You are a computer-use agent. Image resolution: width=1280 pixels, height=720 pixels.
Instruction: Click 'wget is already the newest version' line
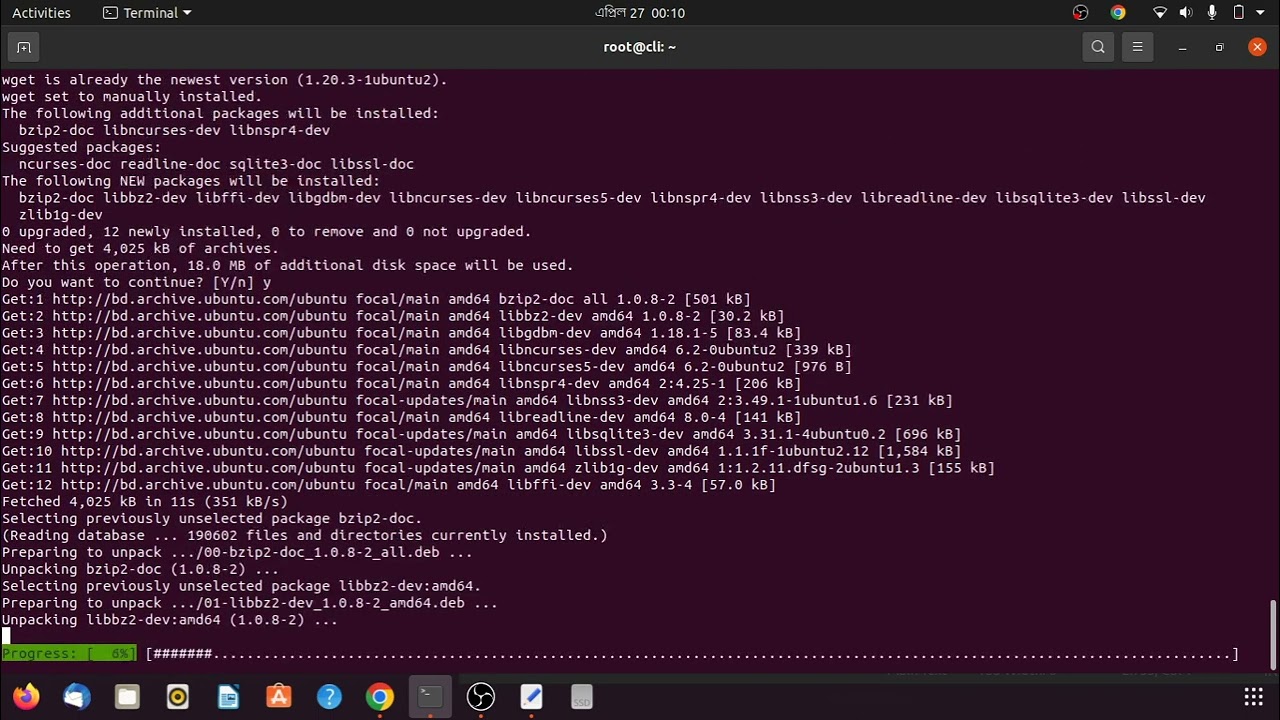pyautogui.click(x=225, y=79)
